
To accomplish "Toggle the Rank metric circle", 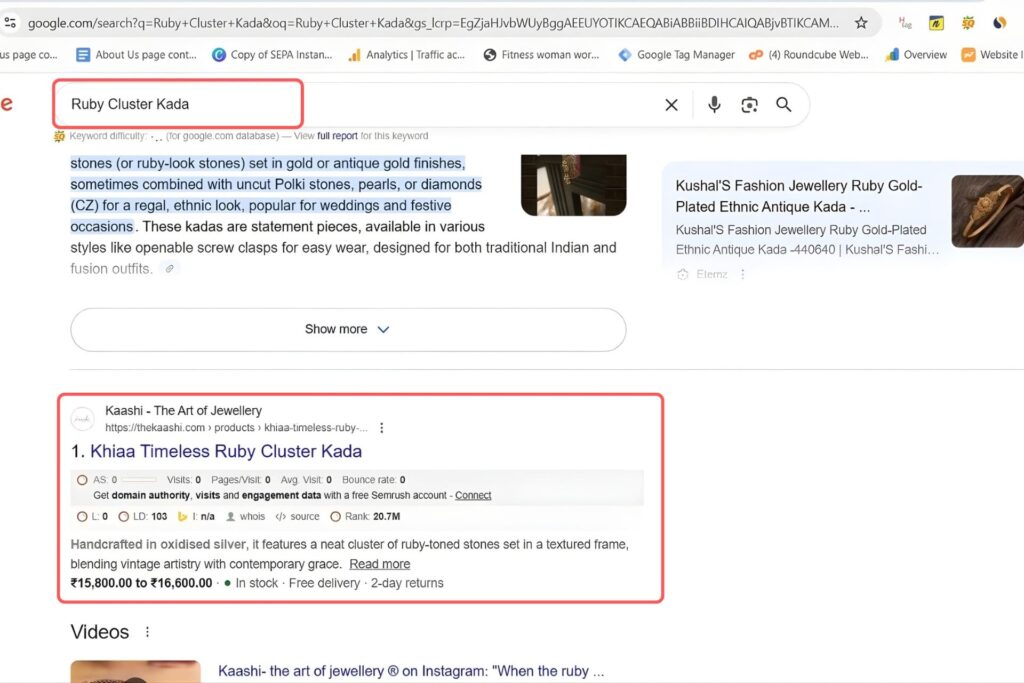I will [x=337, y=516].
